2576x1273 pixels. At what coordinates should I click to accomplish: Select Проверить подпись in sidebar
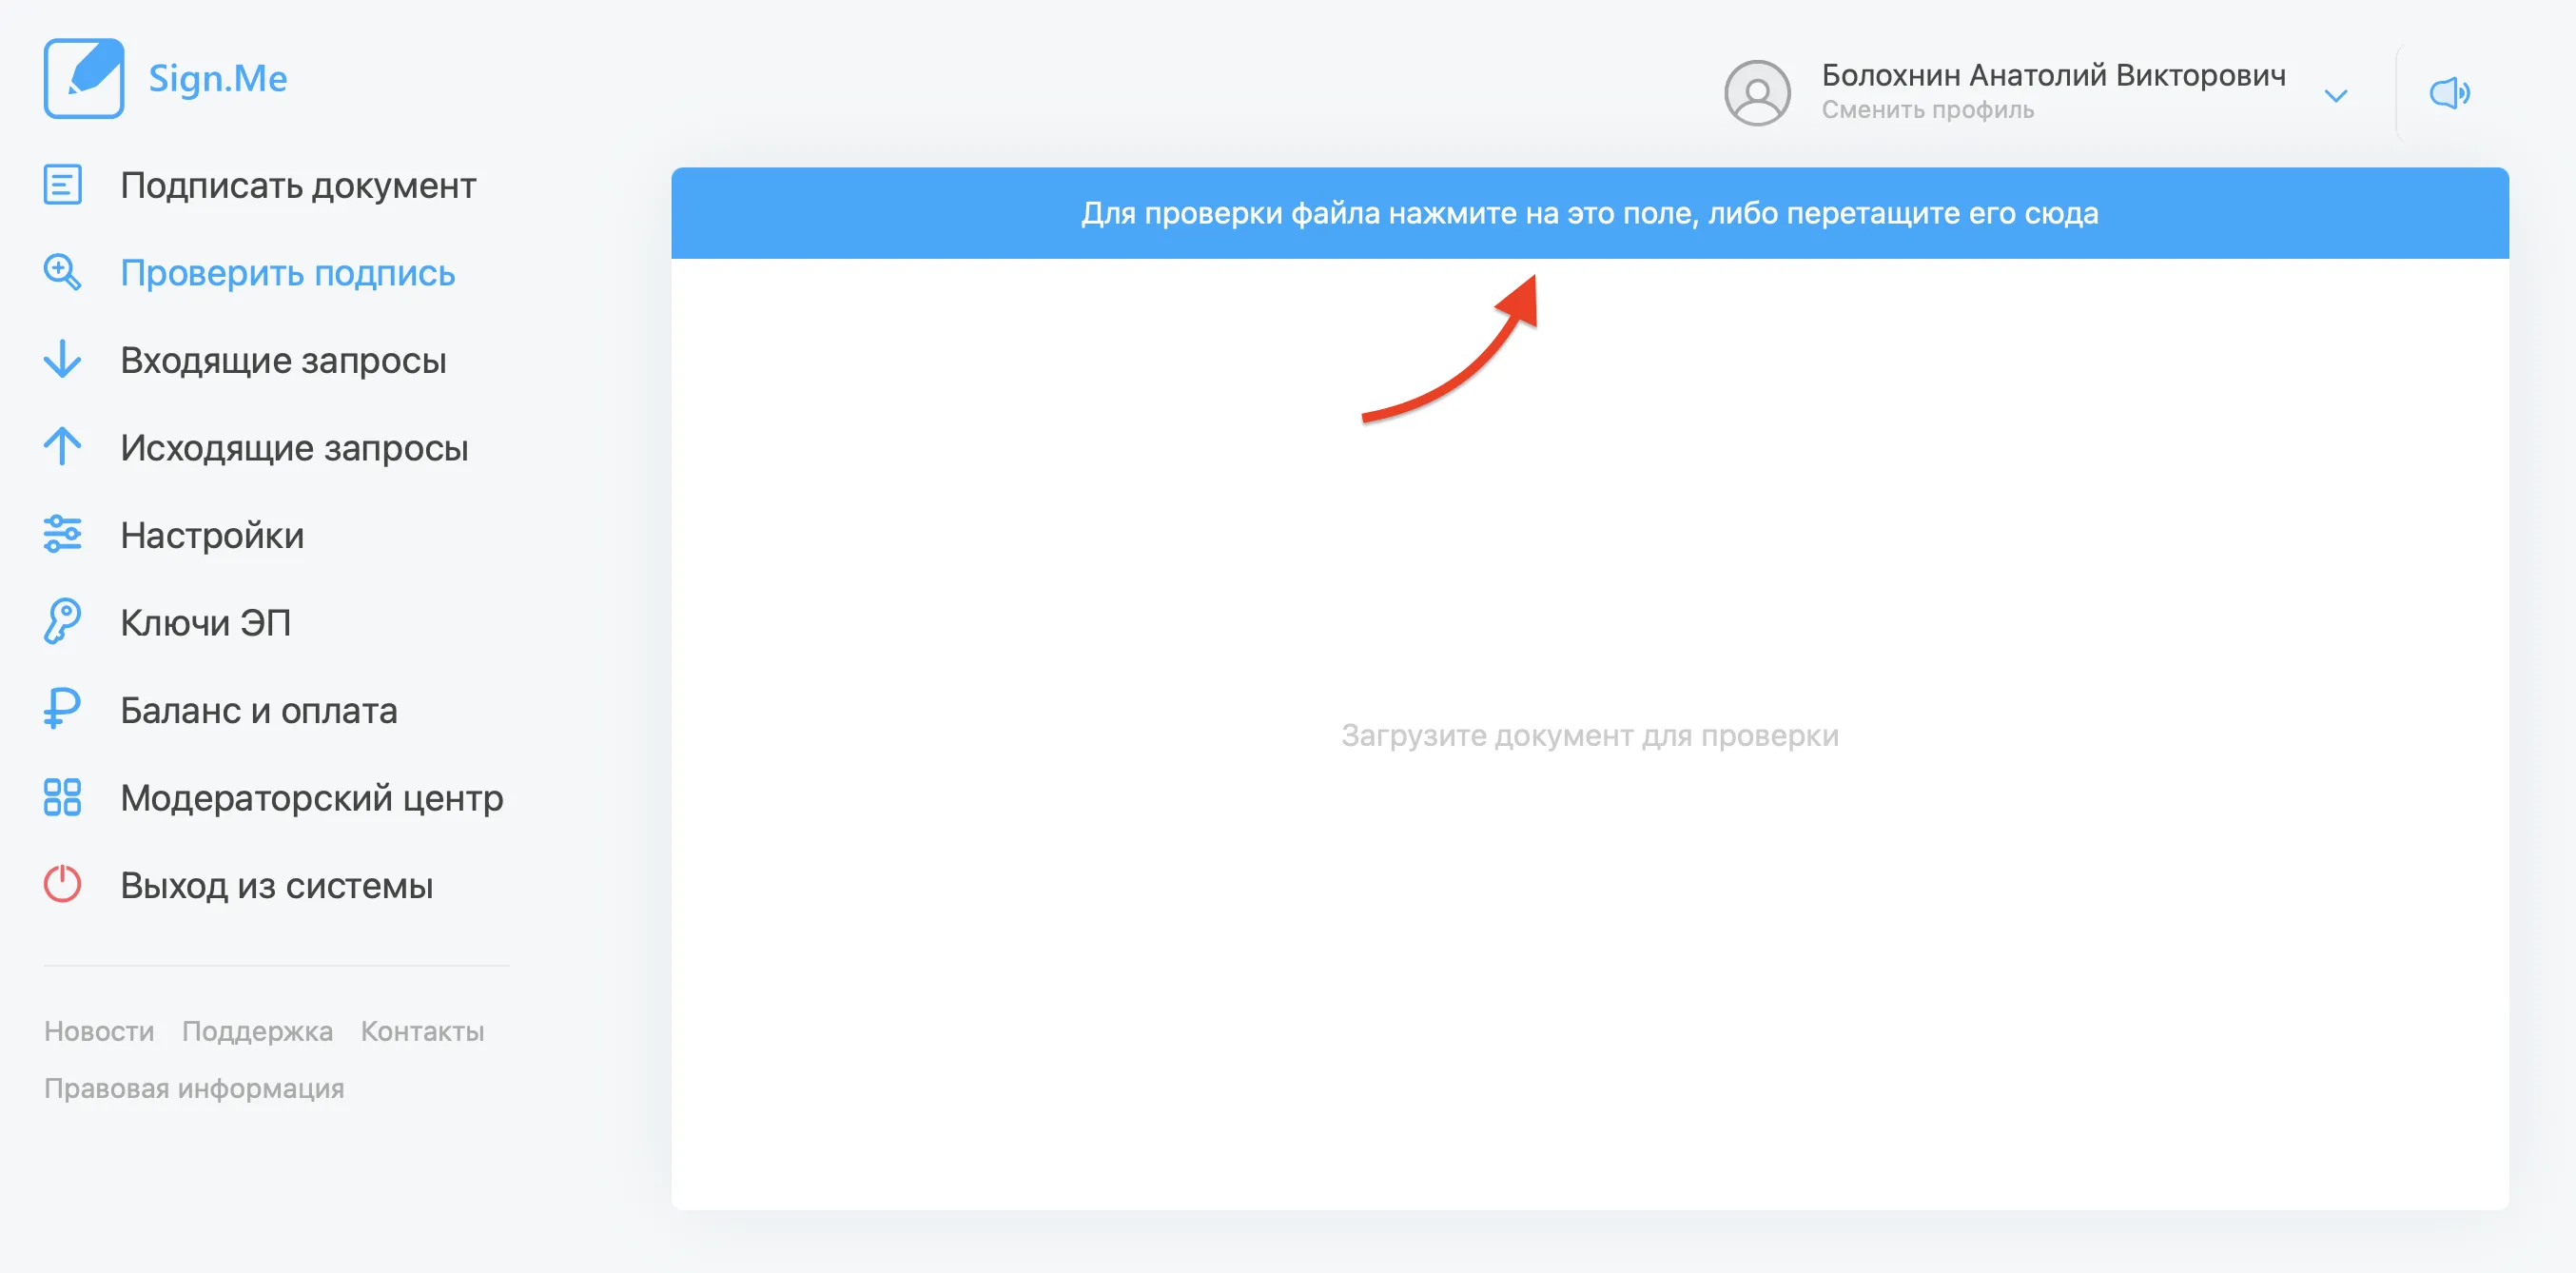(288, 273)
